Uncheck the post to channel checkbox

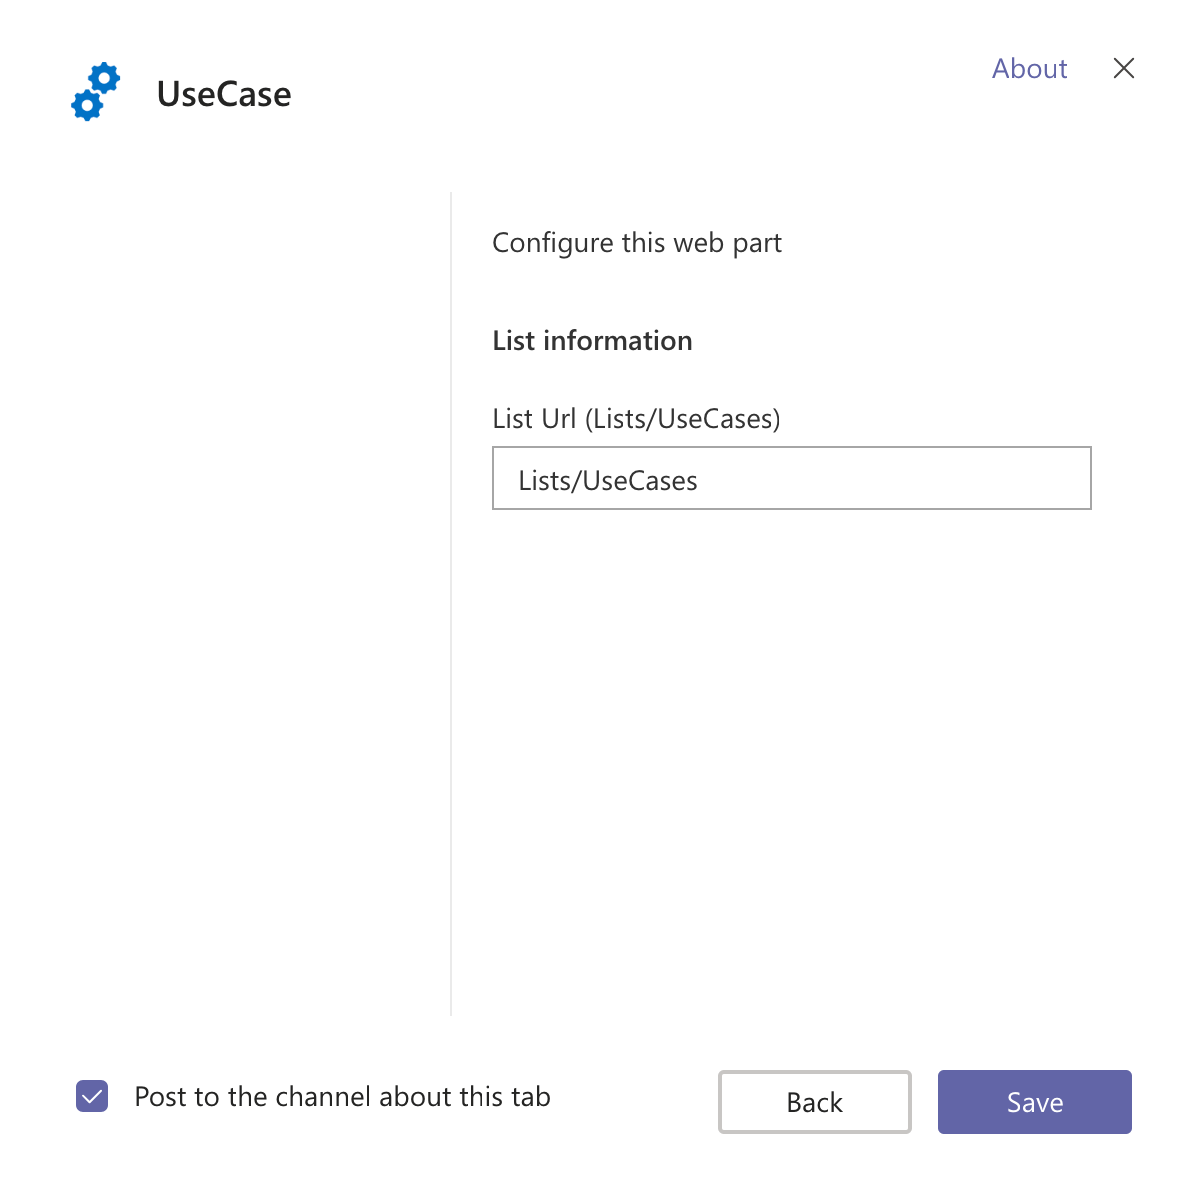(92, 1096)
